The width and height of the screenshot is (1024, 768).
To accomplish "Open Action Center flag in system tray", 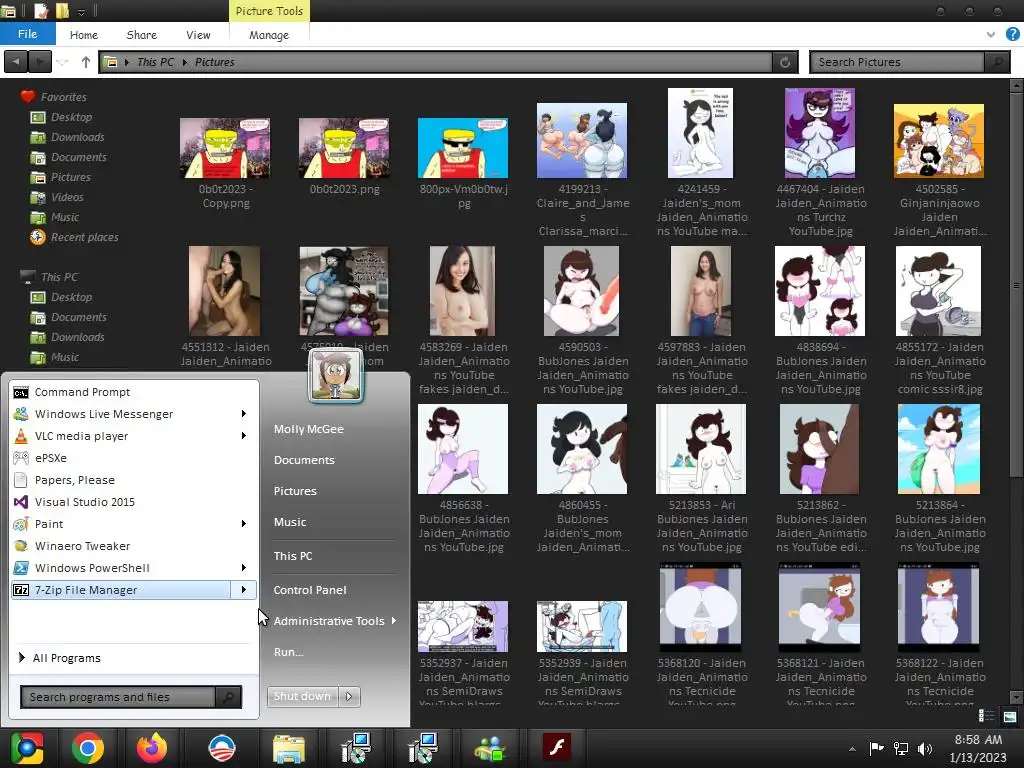I will pyautogui.click(x=876, y=749).
